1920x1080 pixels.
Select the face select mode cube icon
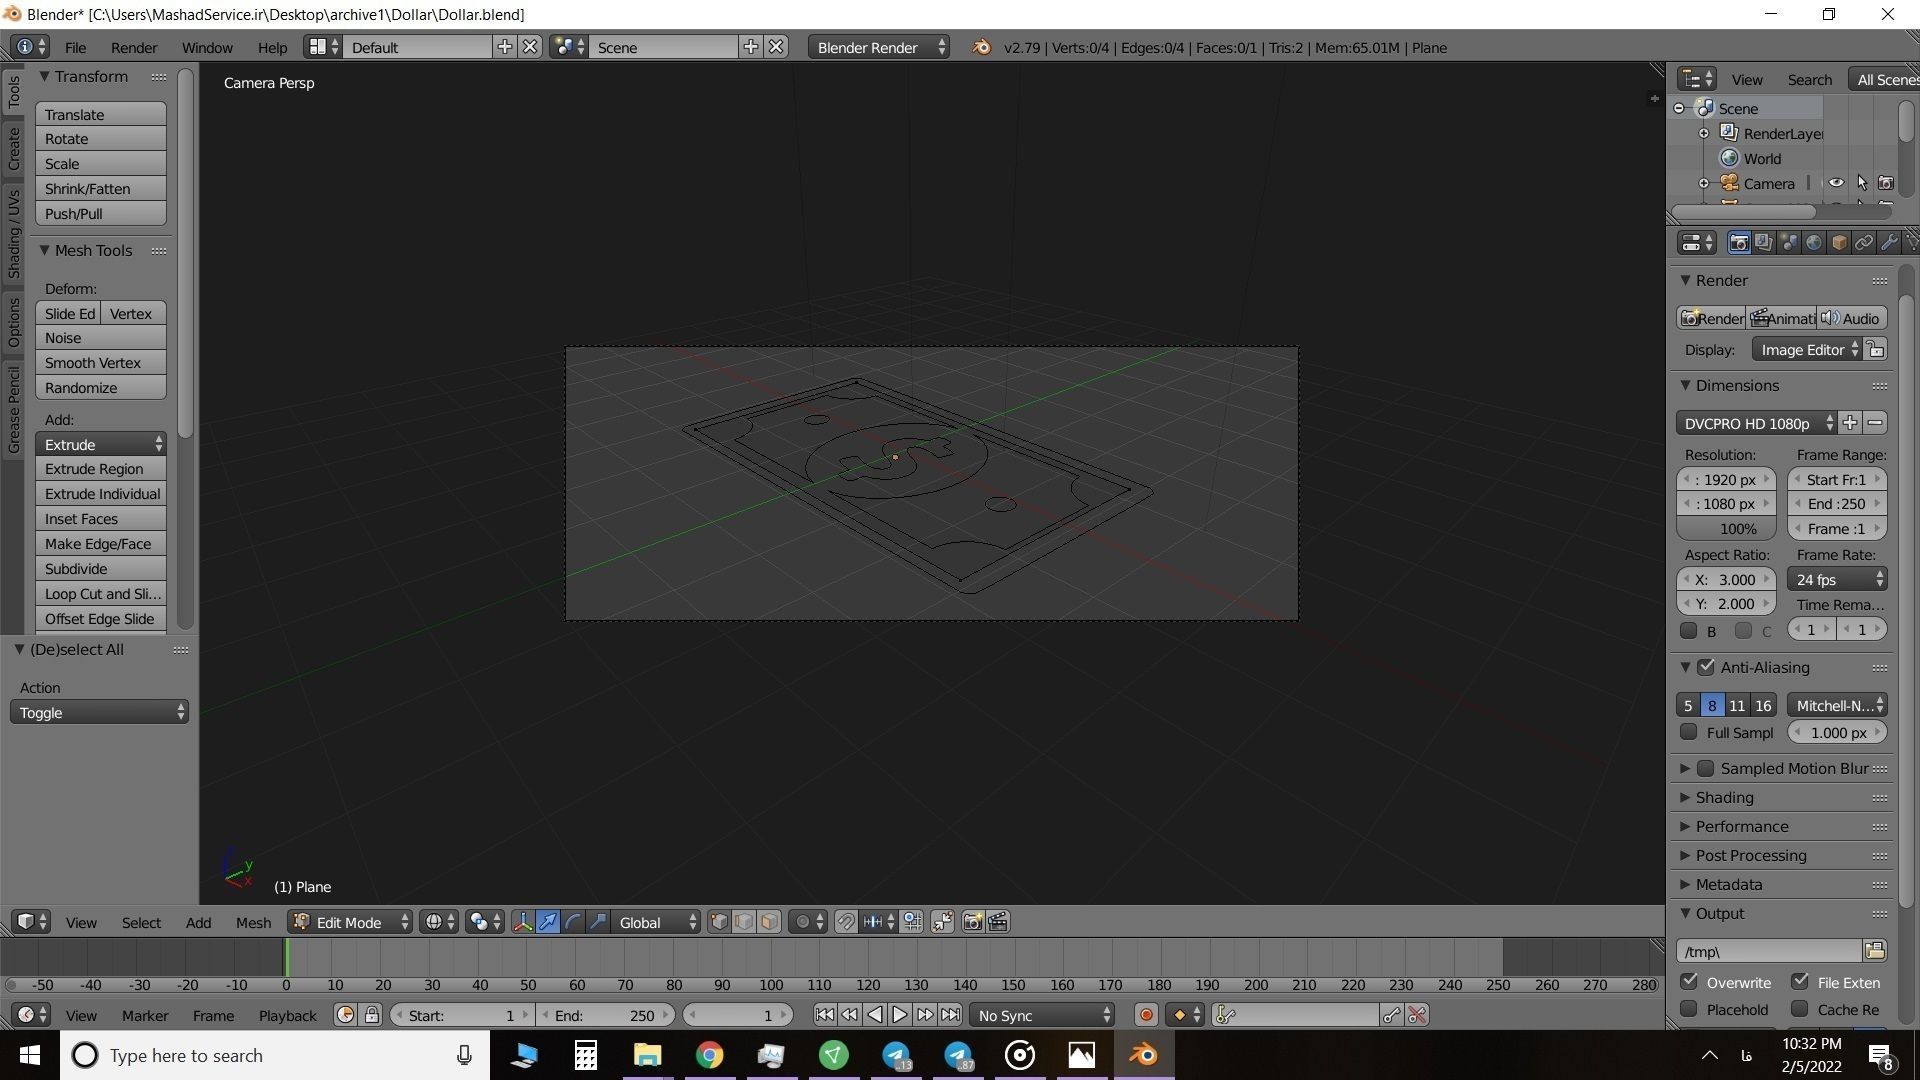click(769, 922)
